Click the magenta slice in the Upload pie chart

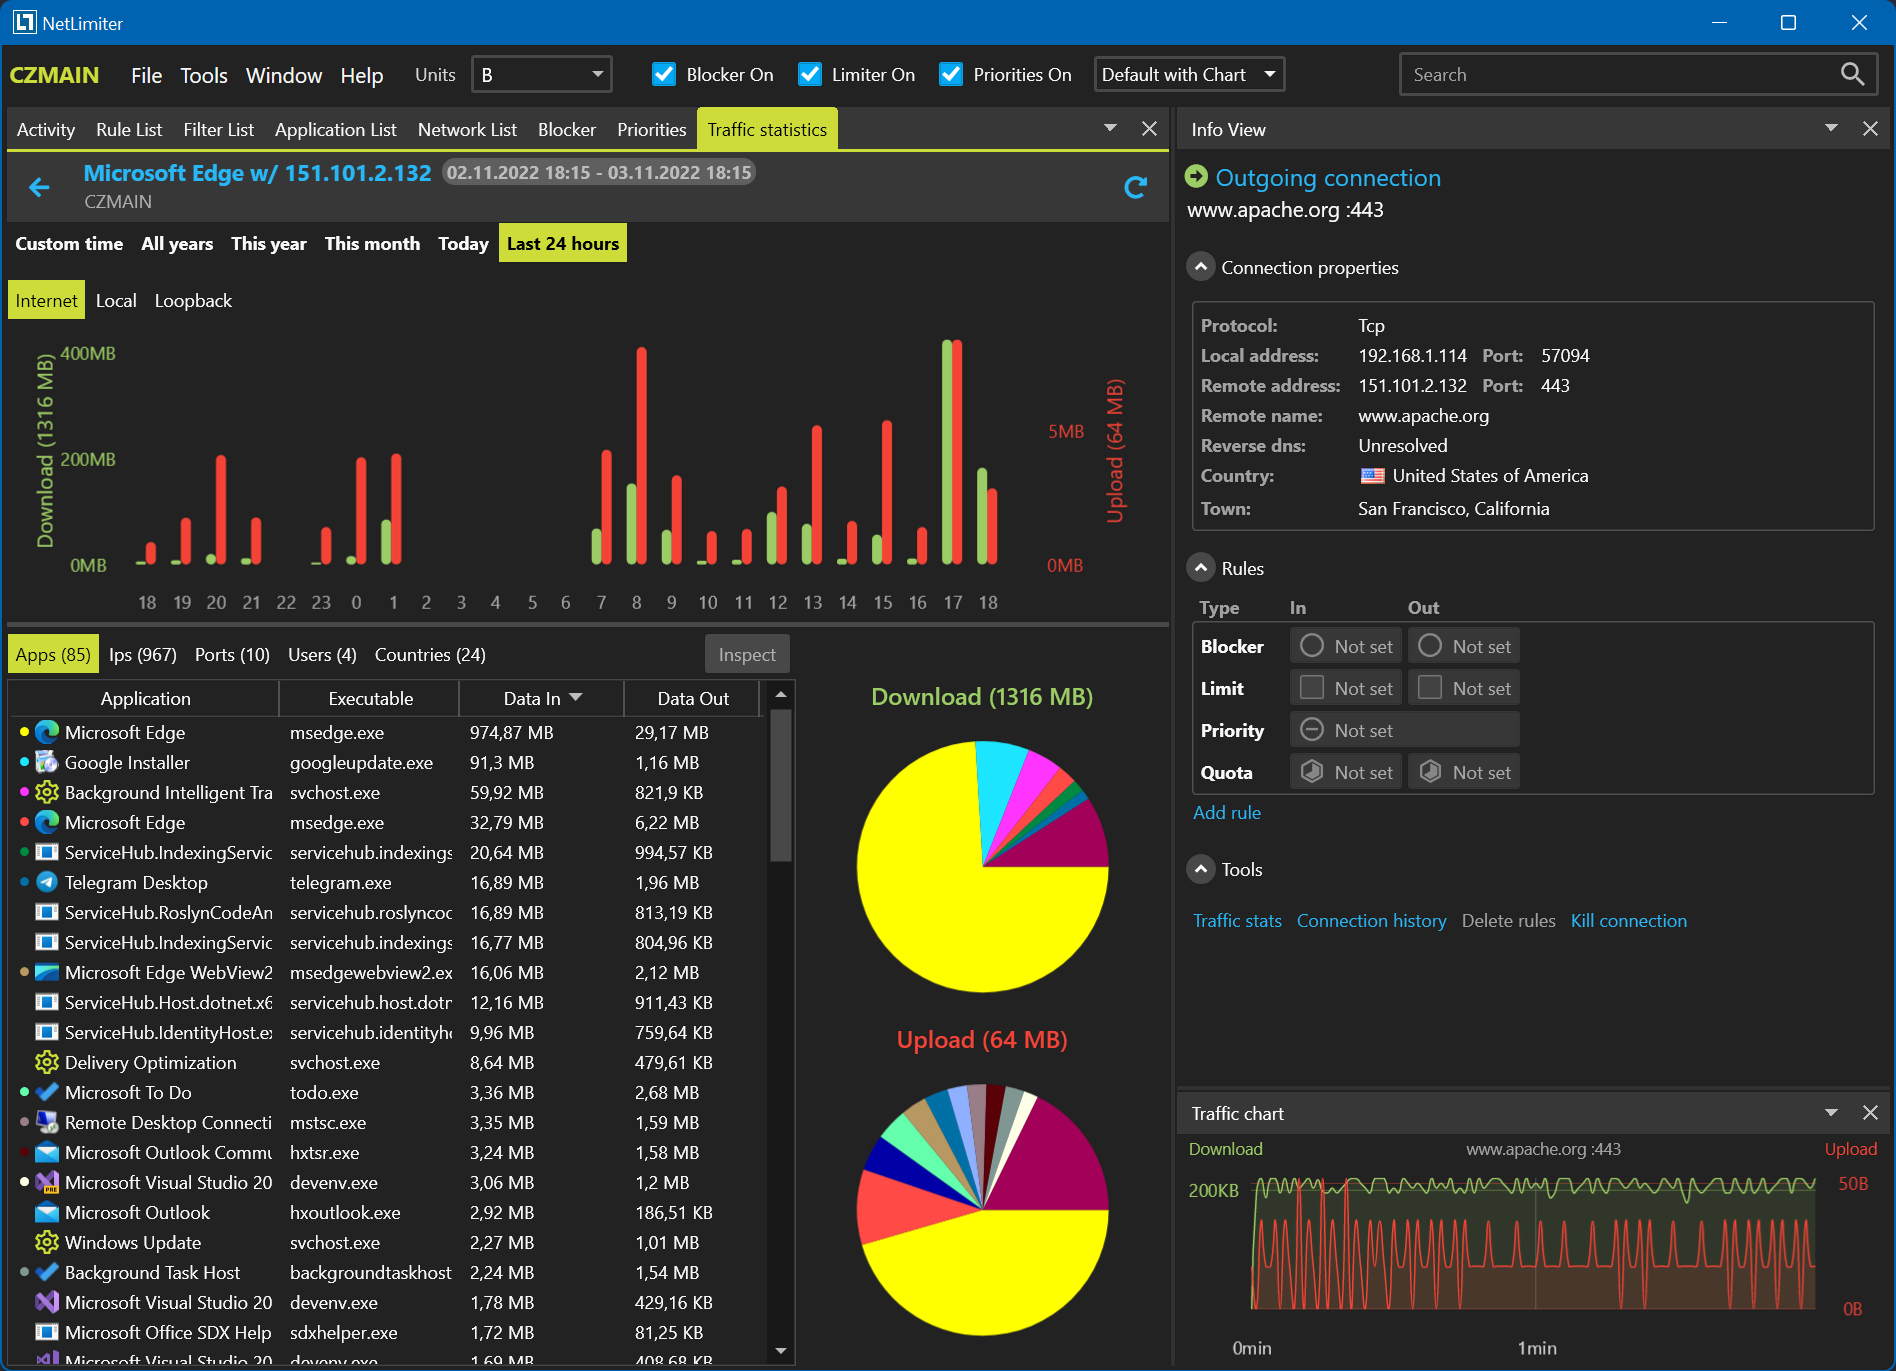[x=1060, y=1160]
